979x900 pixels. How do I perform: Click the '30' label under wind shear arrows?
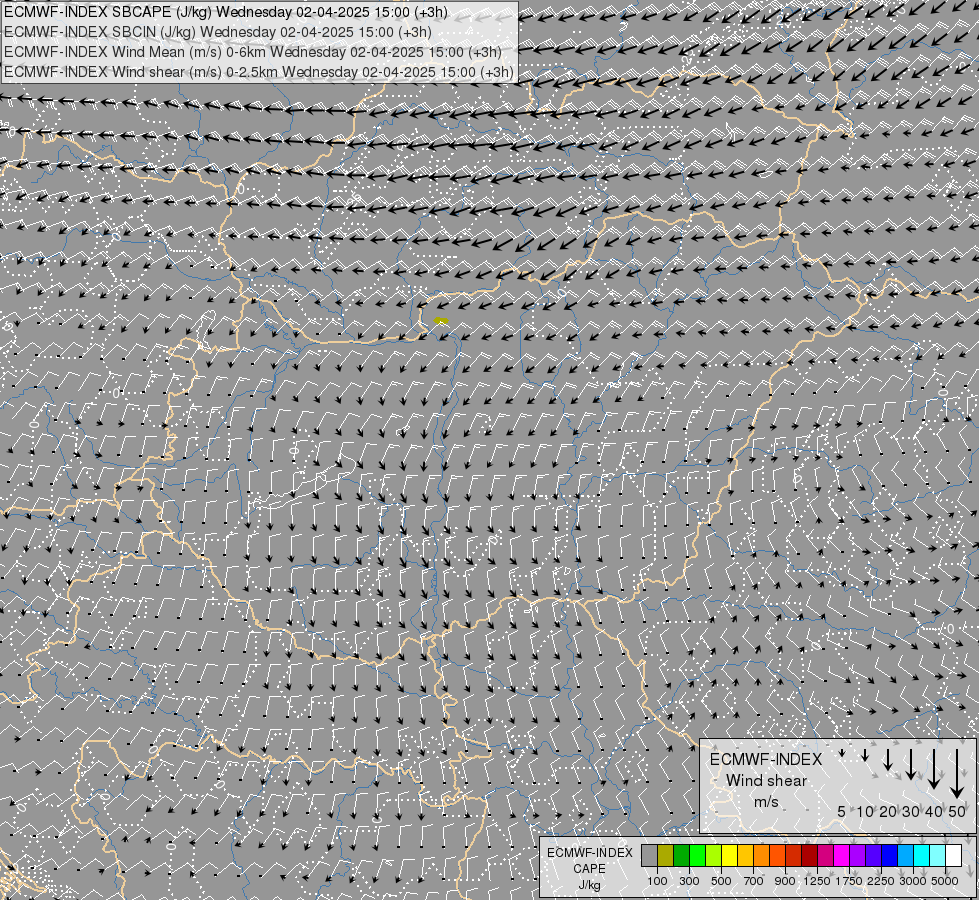coord(911,811)
